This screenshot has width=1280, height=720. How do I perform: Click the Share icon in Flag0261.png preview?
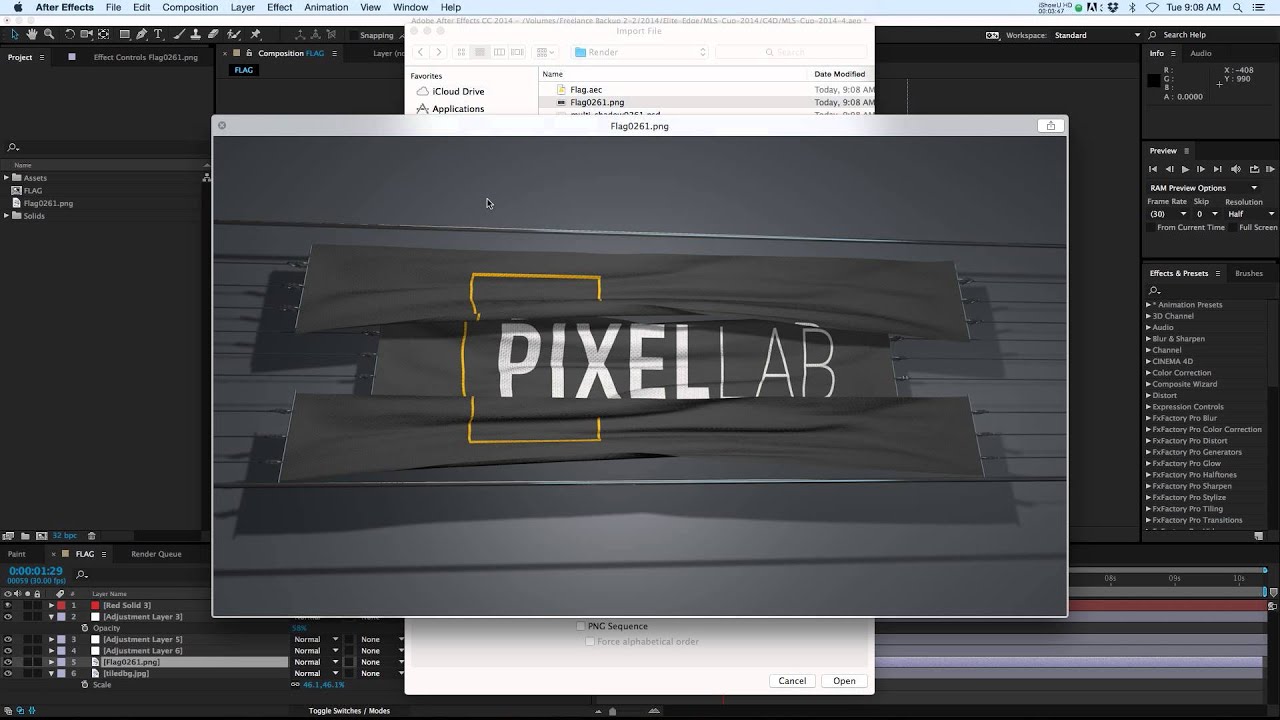1050,126
